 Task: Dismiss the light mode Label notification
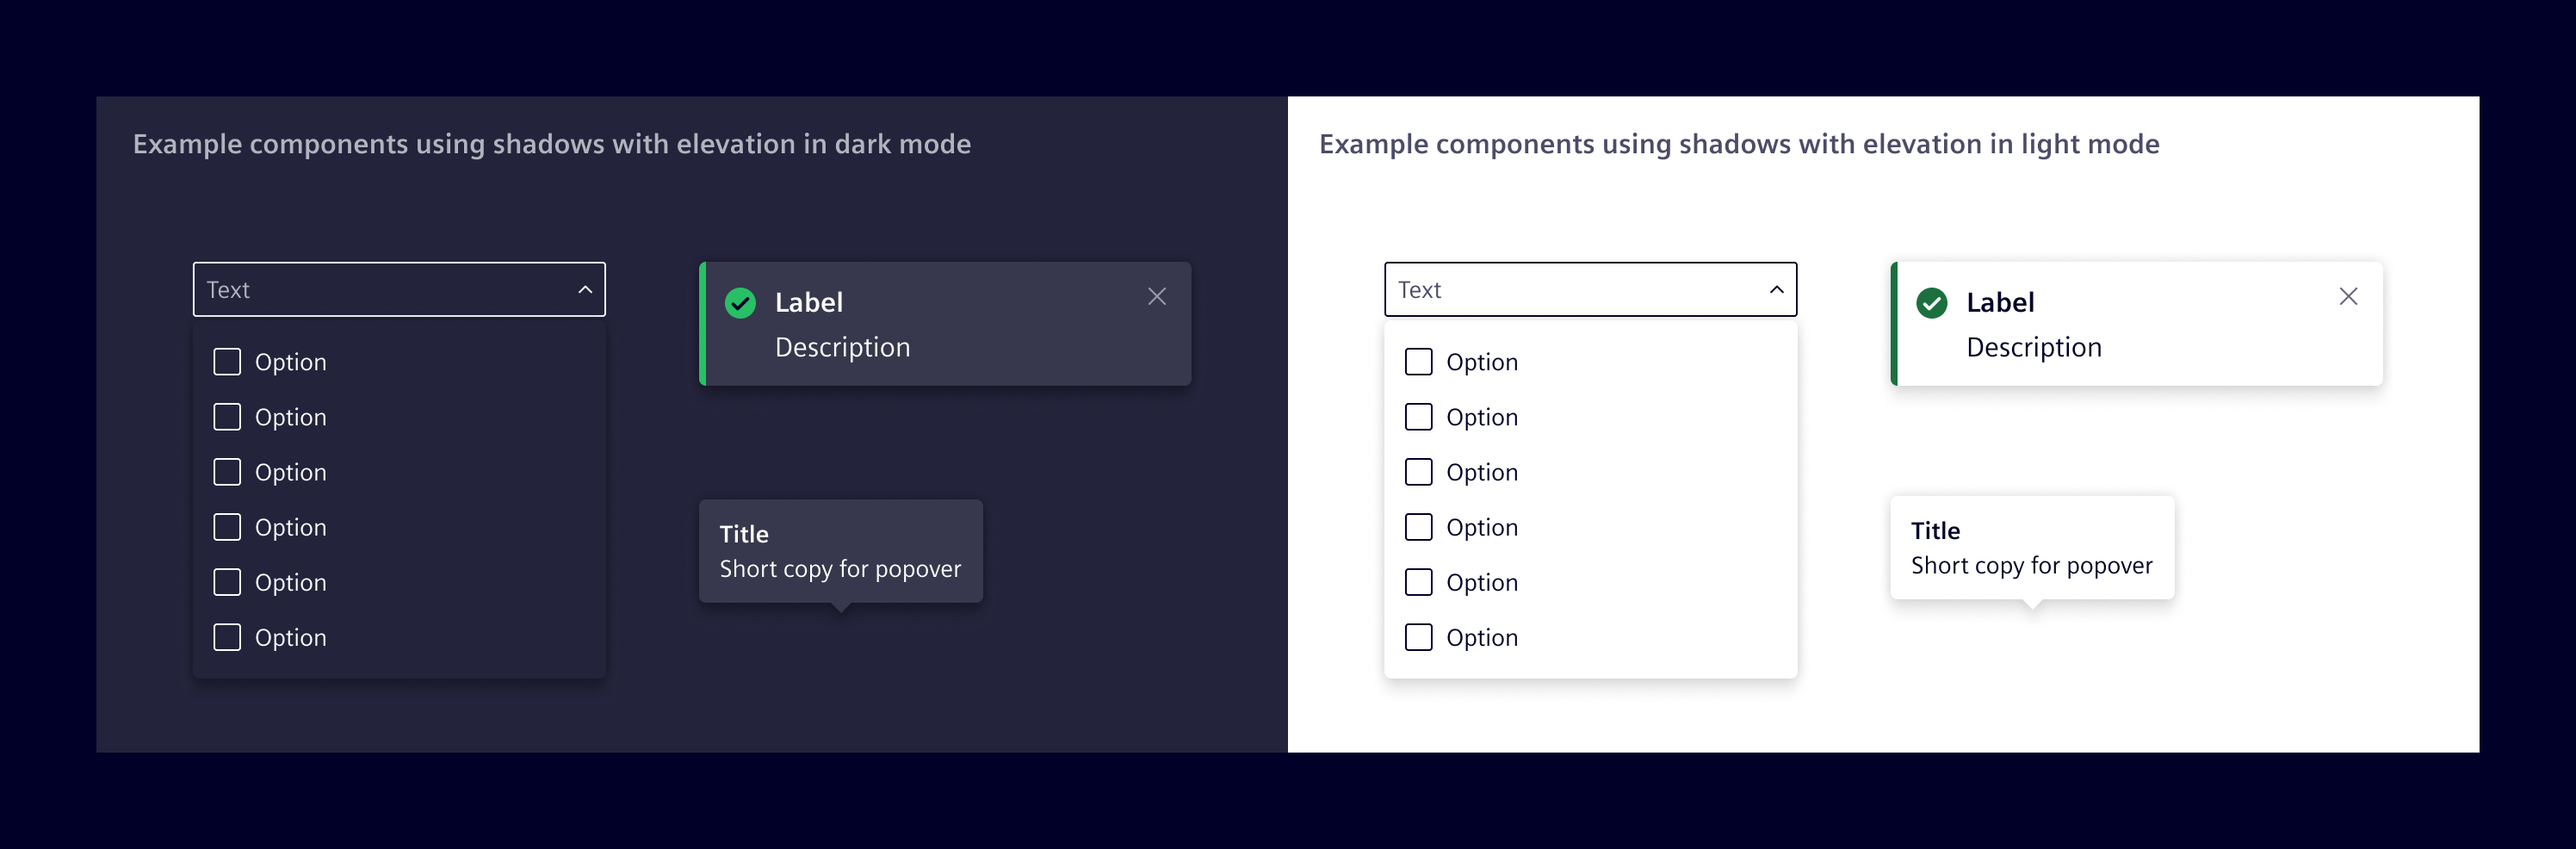(x=2348, y=296)
